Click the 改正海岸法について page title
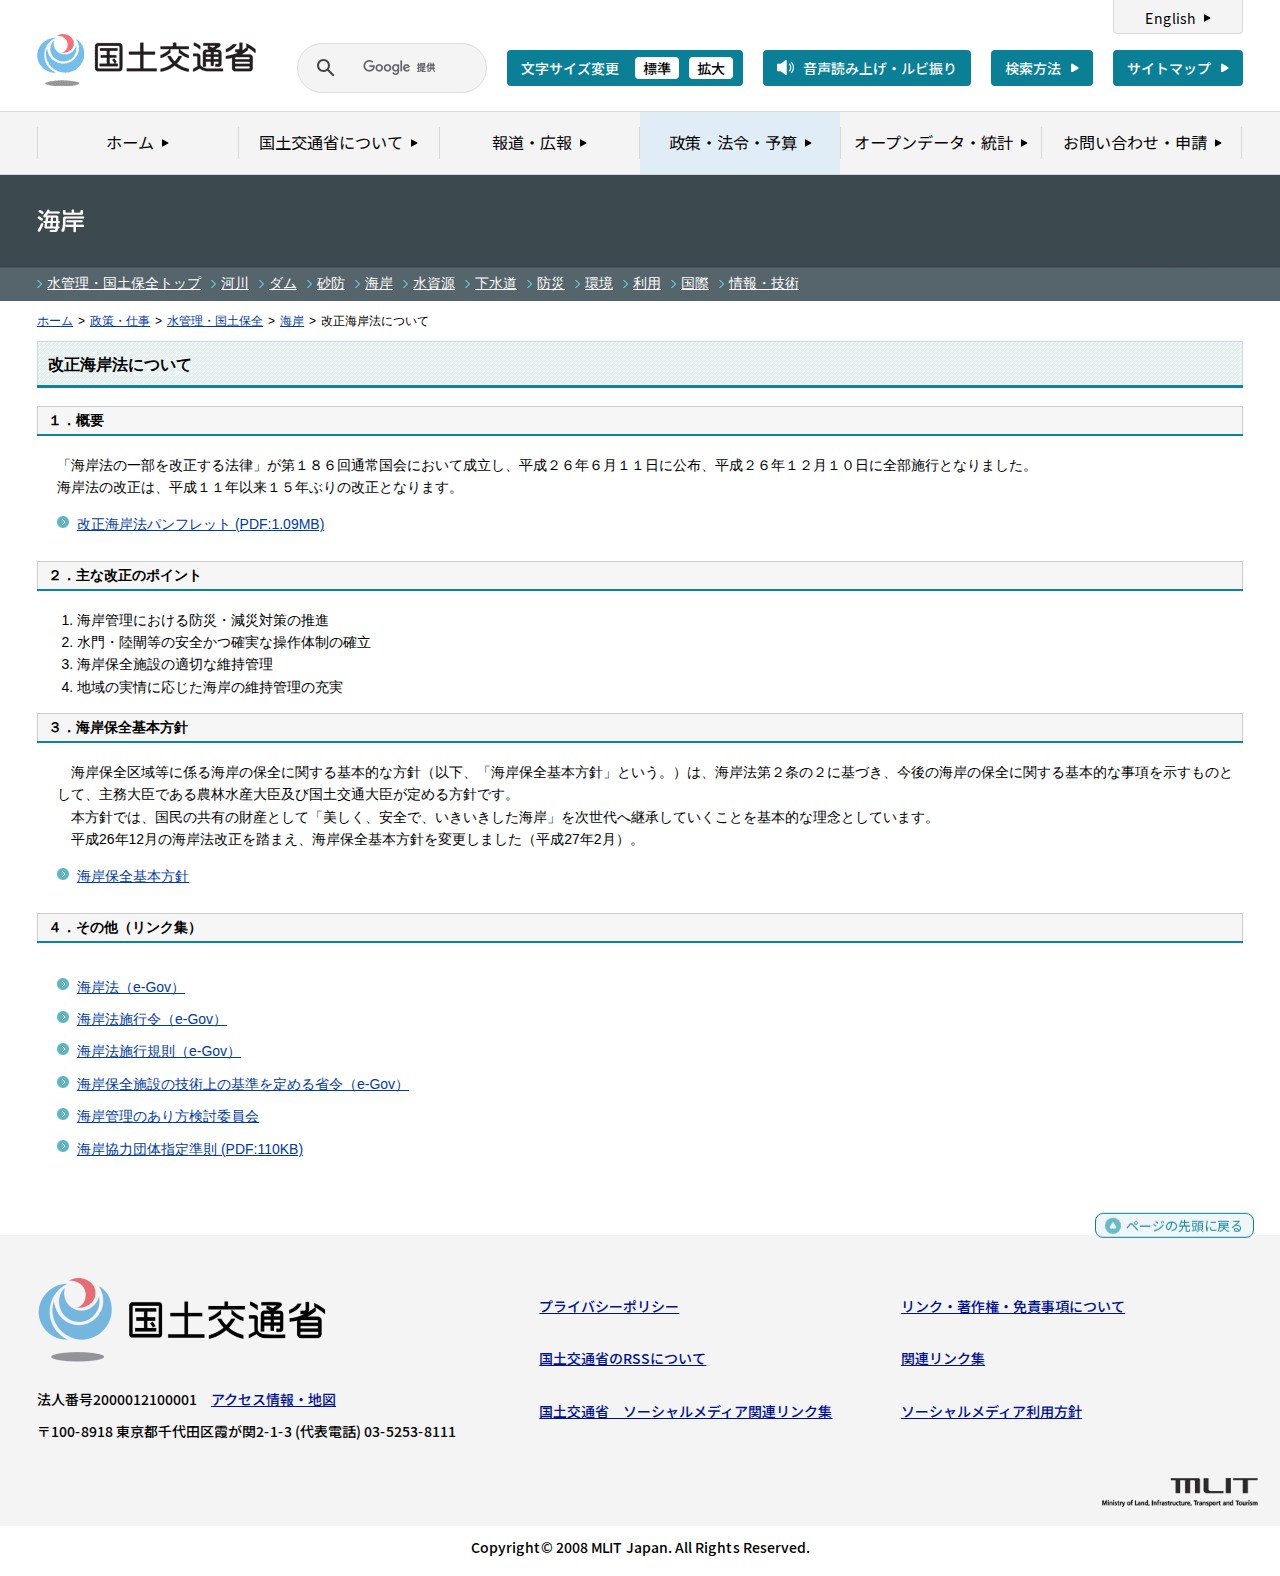The width and height of the screenshot is (1280, 1576). [x=640, y=365]
